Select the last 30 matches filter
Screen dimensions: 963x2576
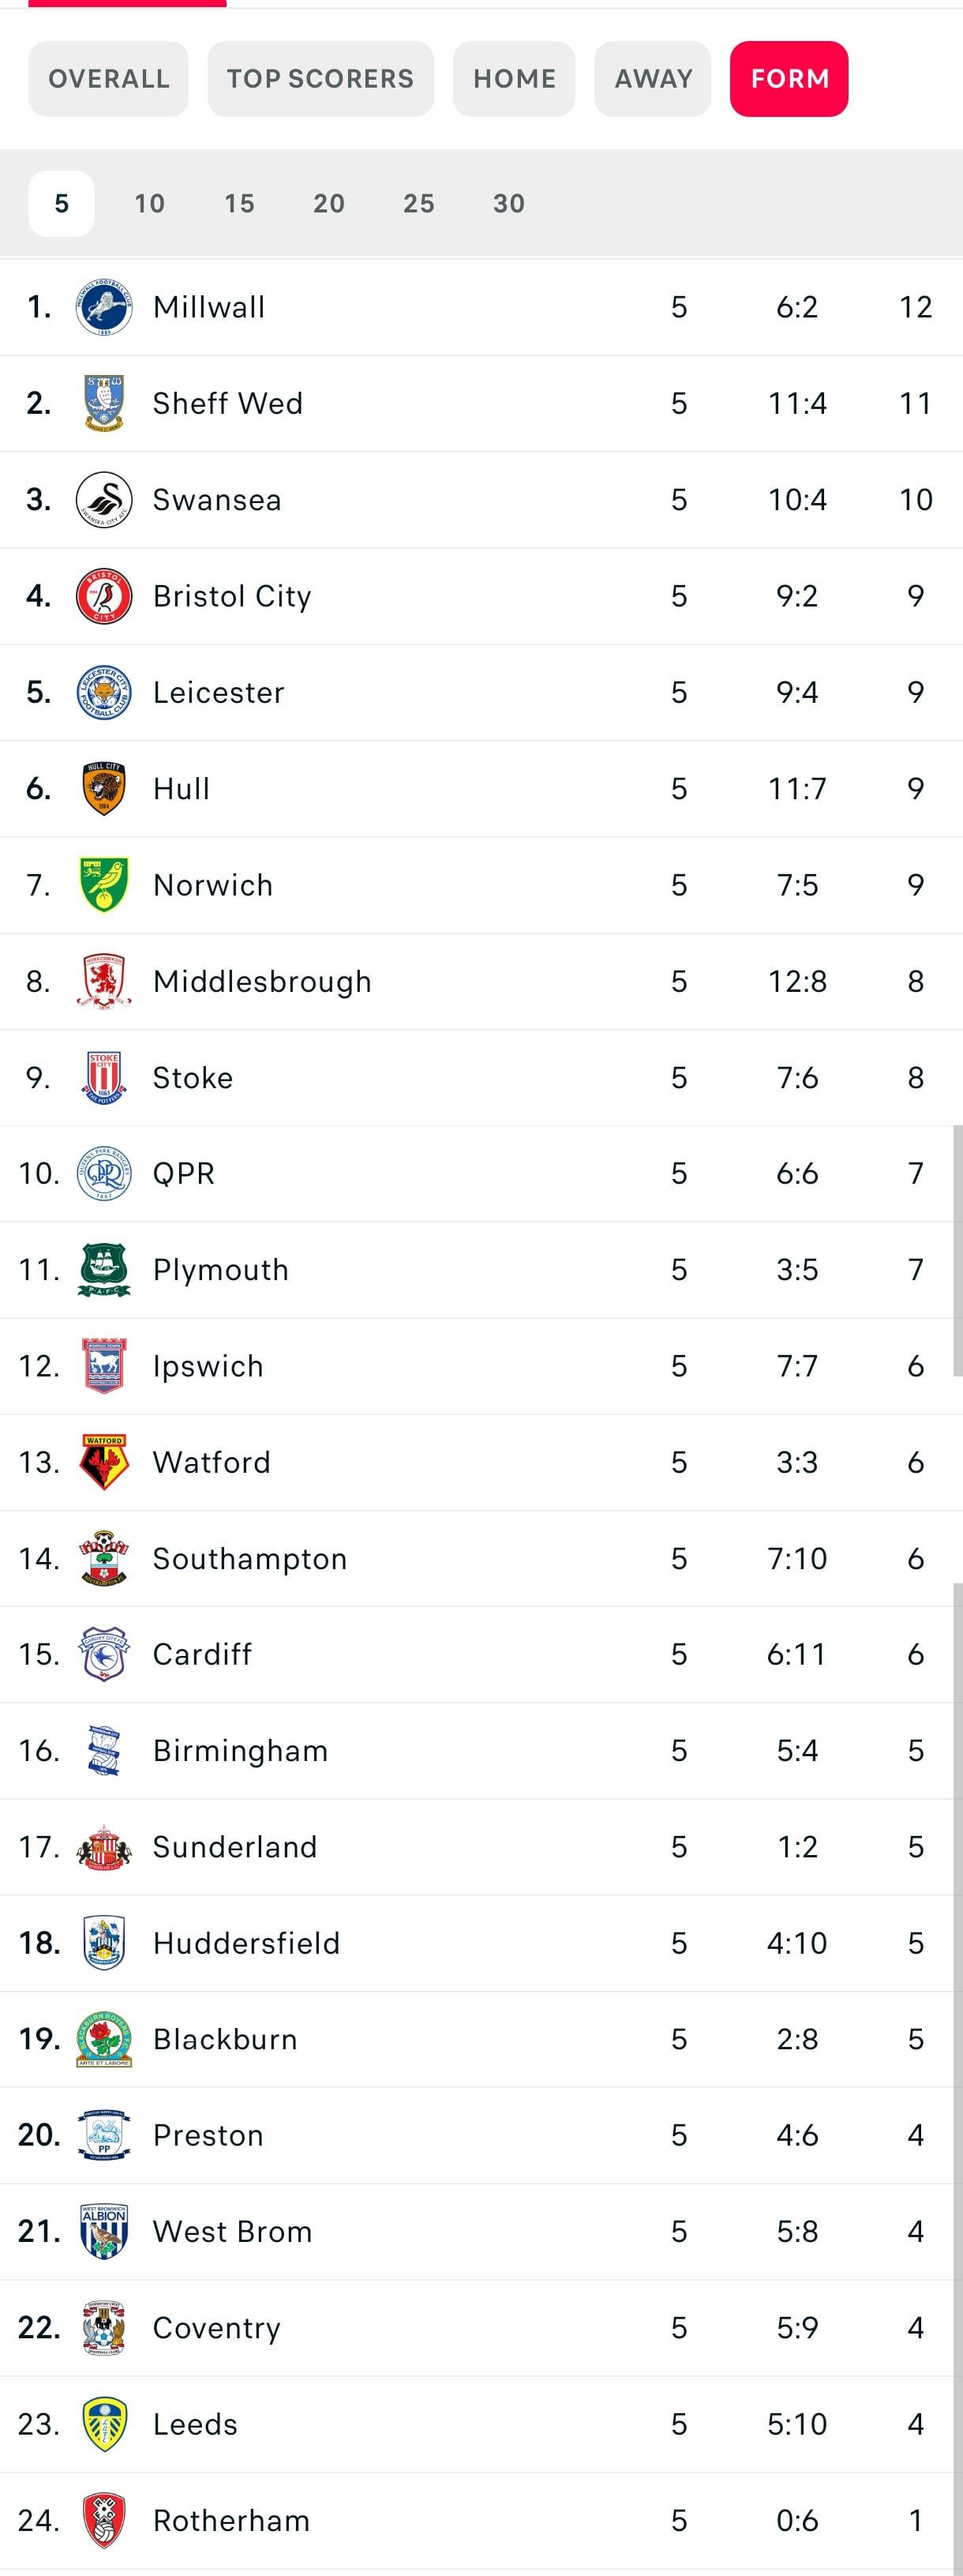(x=509, y=204)
